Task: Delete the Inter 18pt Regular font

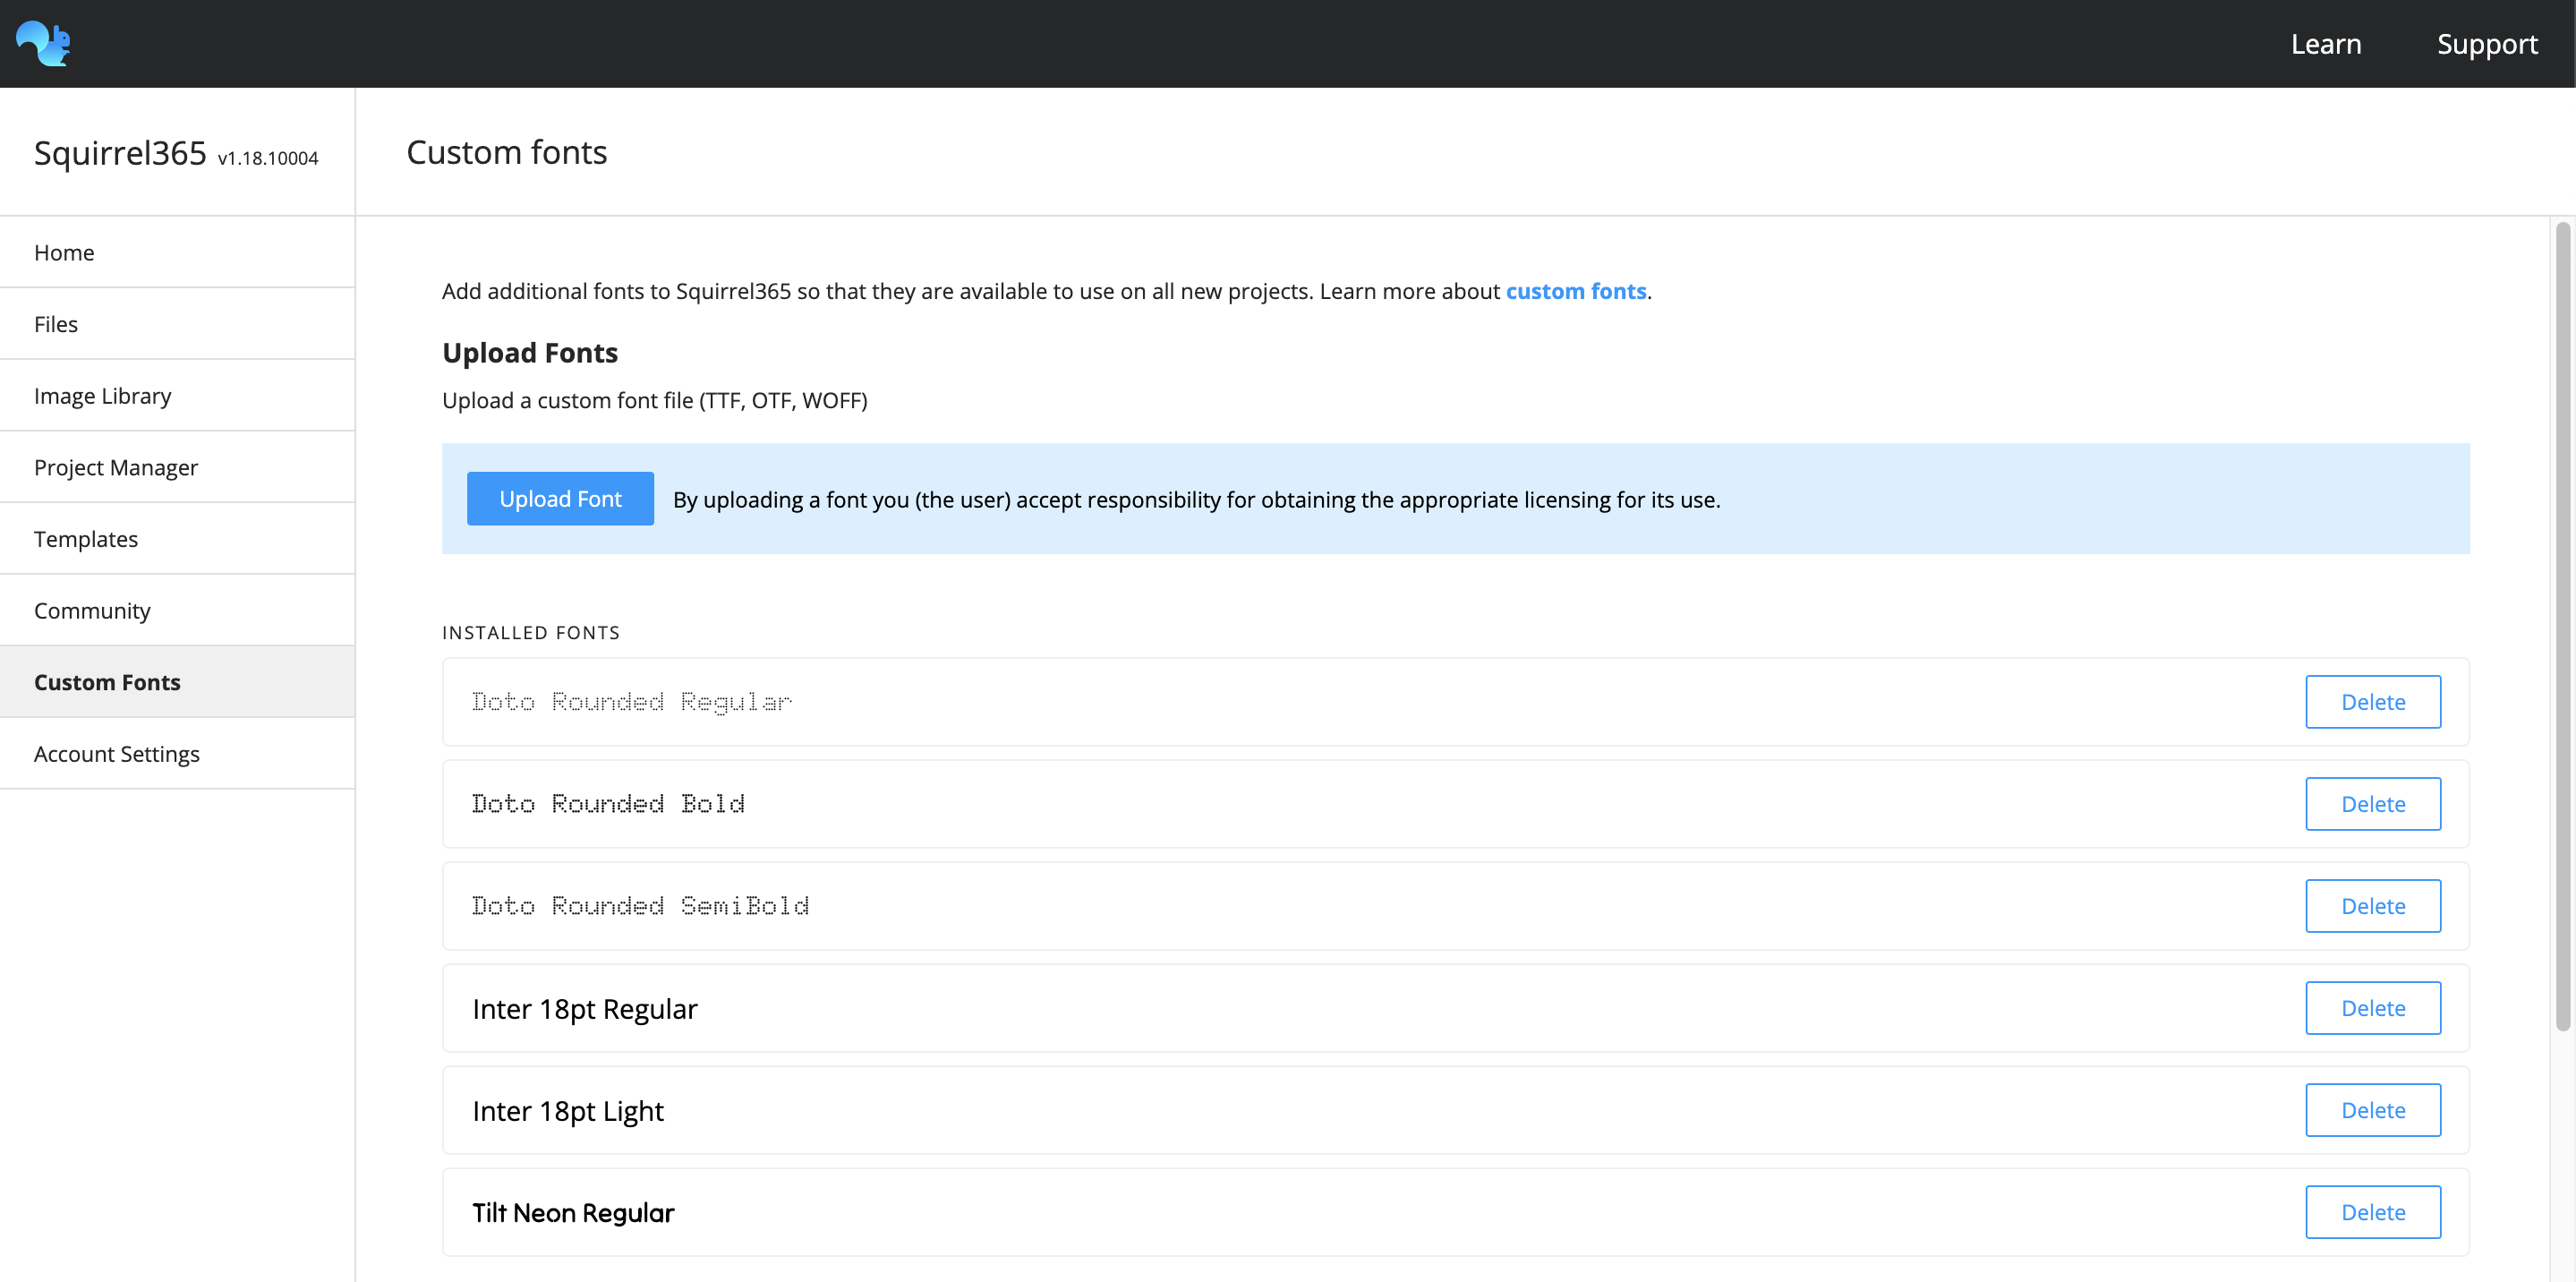Action: 2373,1008
